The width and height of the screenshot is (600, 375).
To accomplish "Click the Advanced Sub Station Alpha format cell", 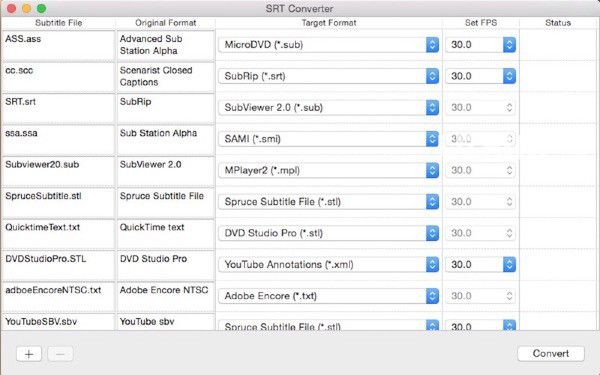I will click(165, 45).
